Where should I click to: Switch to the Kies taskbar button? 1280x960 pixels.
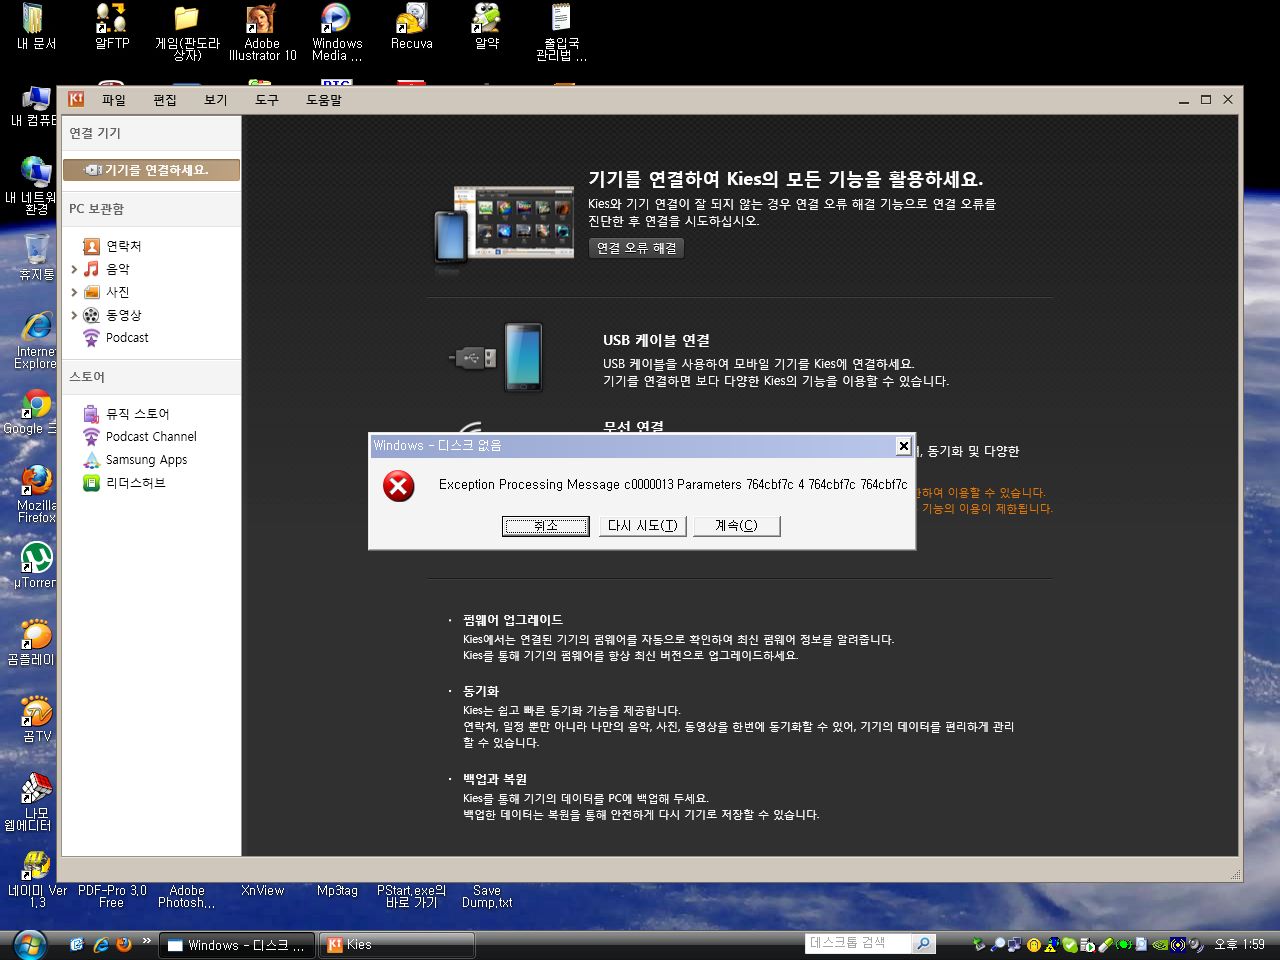(x=396, y=944)
